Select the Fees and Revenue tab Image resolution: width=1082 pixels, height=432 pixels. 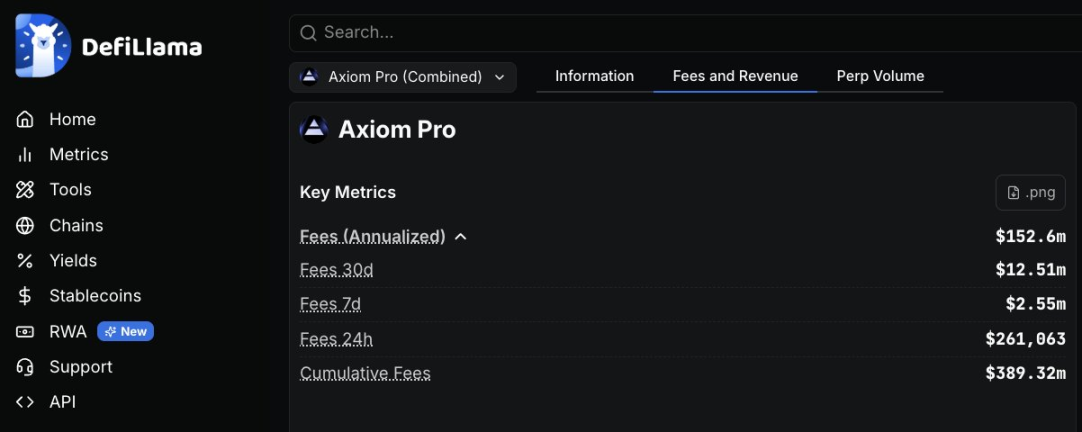point(735,76)
